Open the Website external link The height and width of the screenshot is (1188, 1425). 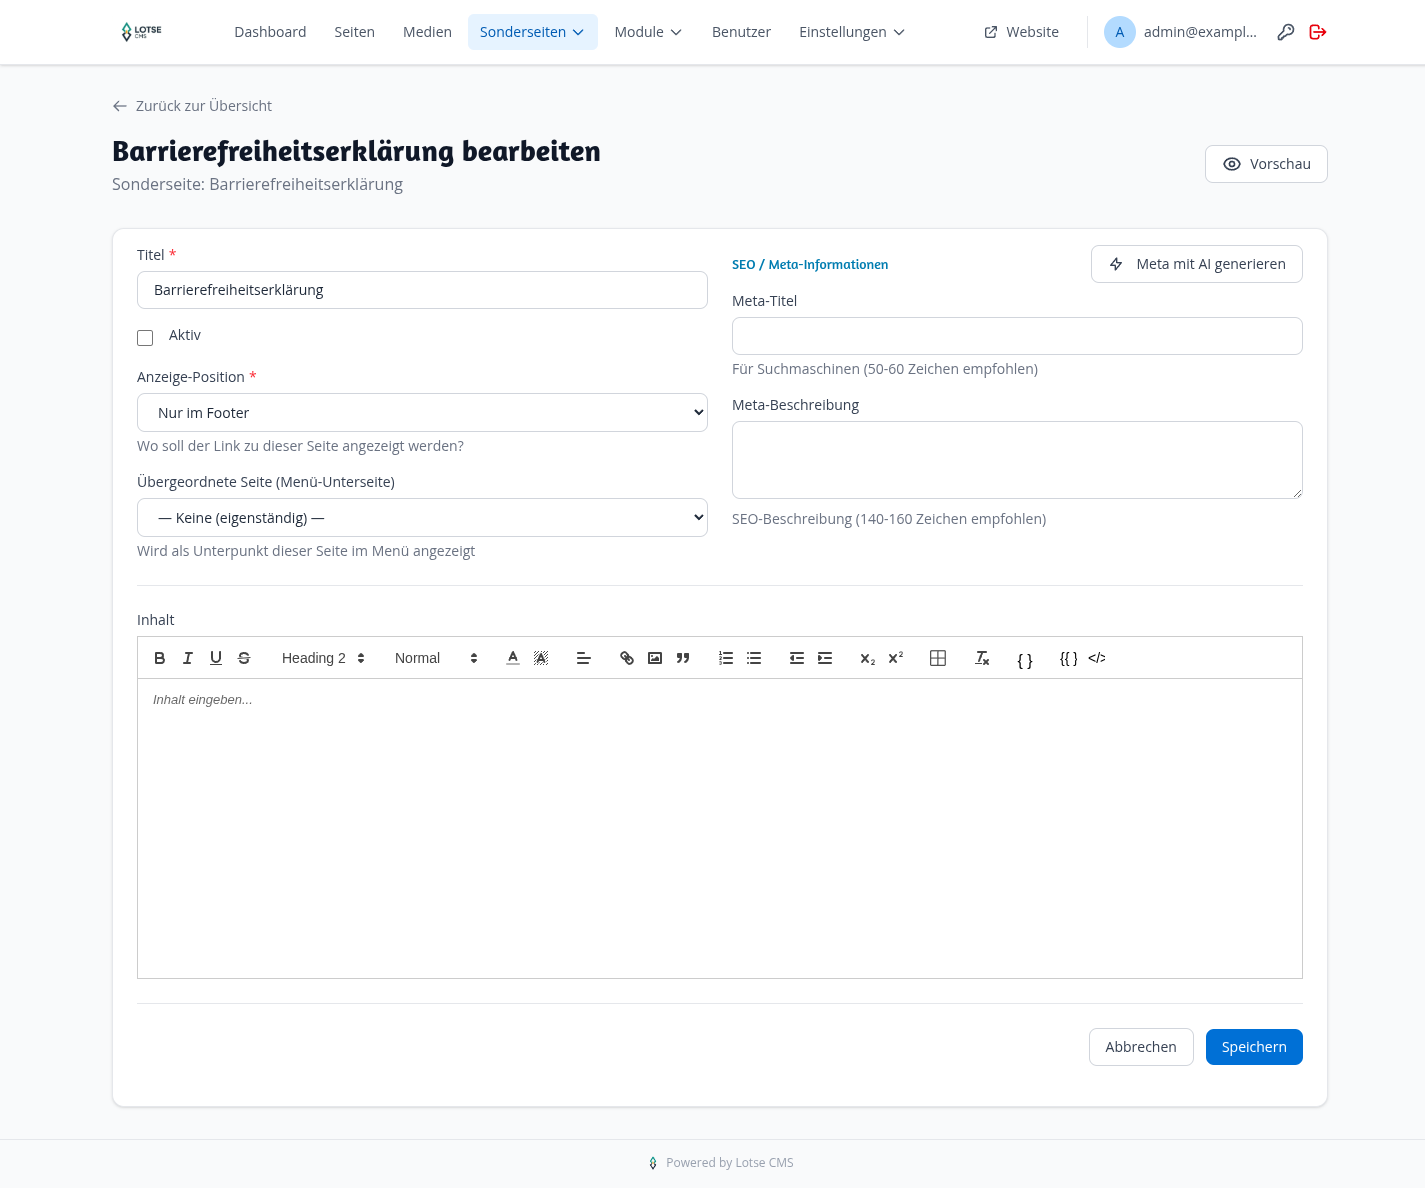(1021, 32)
